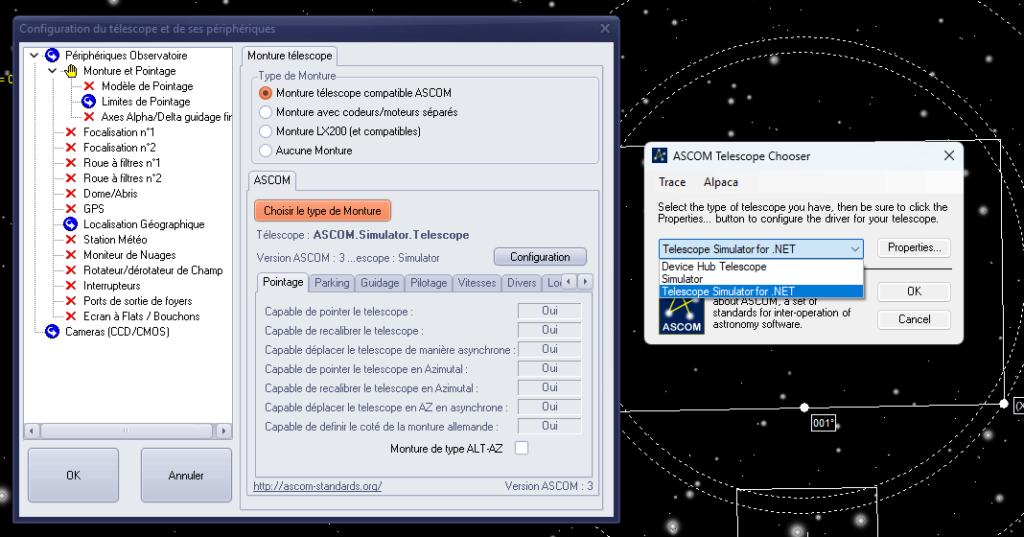Image resolution: width=1024 pixels, height=537 pixels.
Task: Click the Properties... button
Action: pos(914,248)
